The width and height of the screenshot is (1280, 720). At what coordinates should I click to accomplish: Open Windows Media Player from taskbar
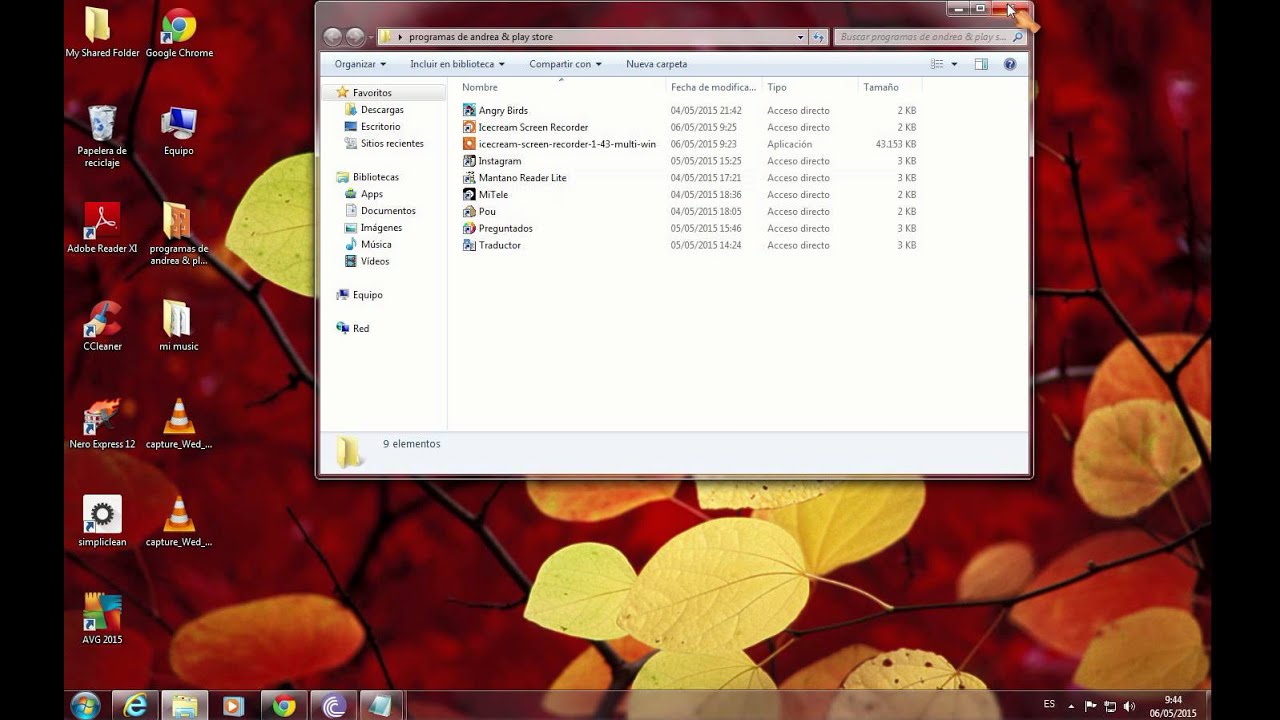[233, 706]
